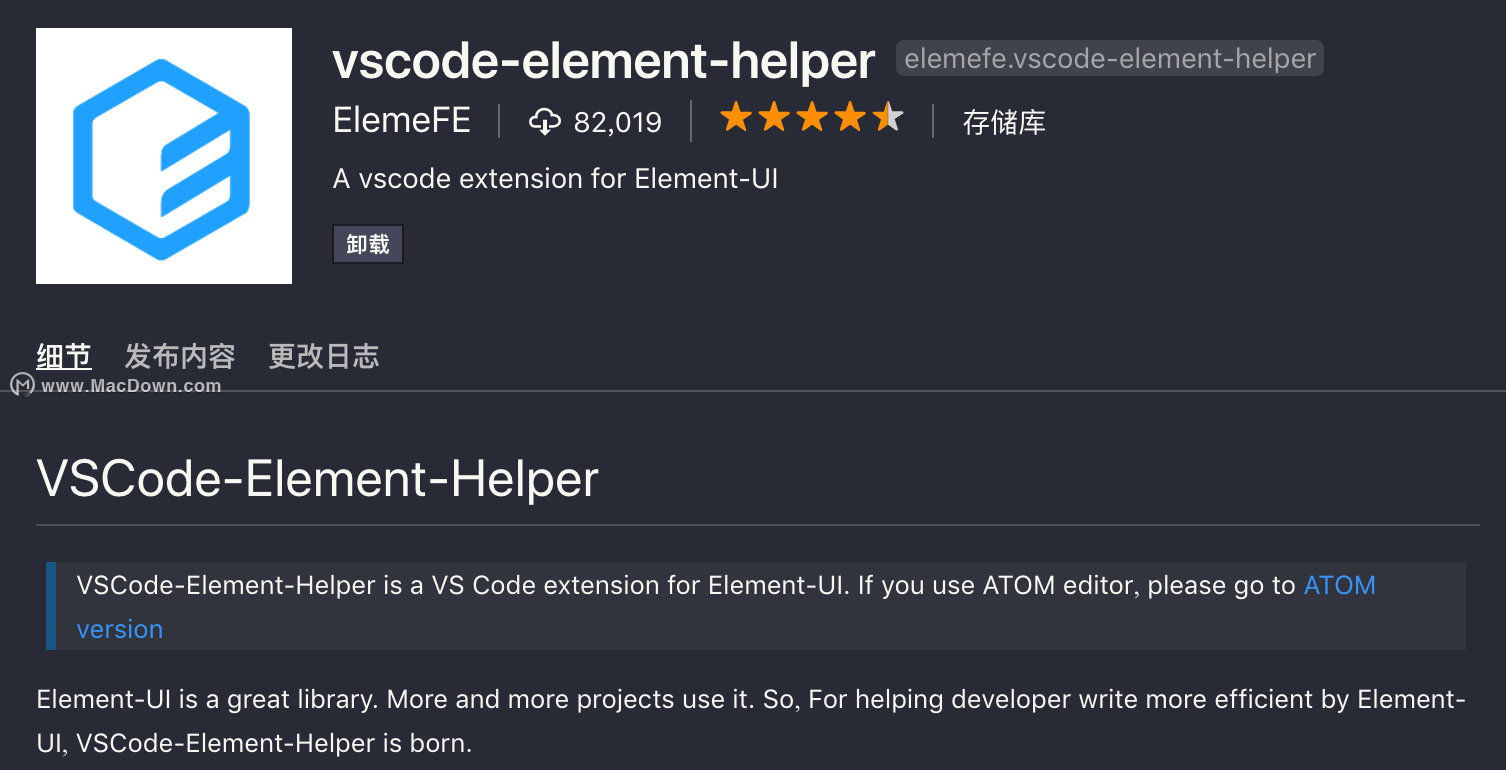Click the VSCode-Element-Helper readme heading

(318, 479)
